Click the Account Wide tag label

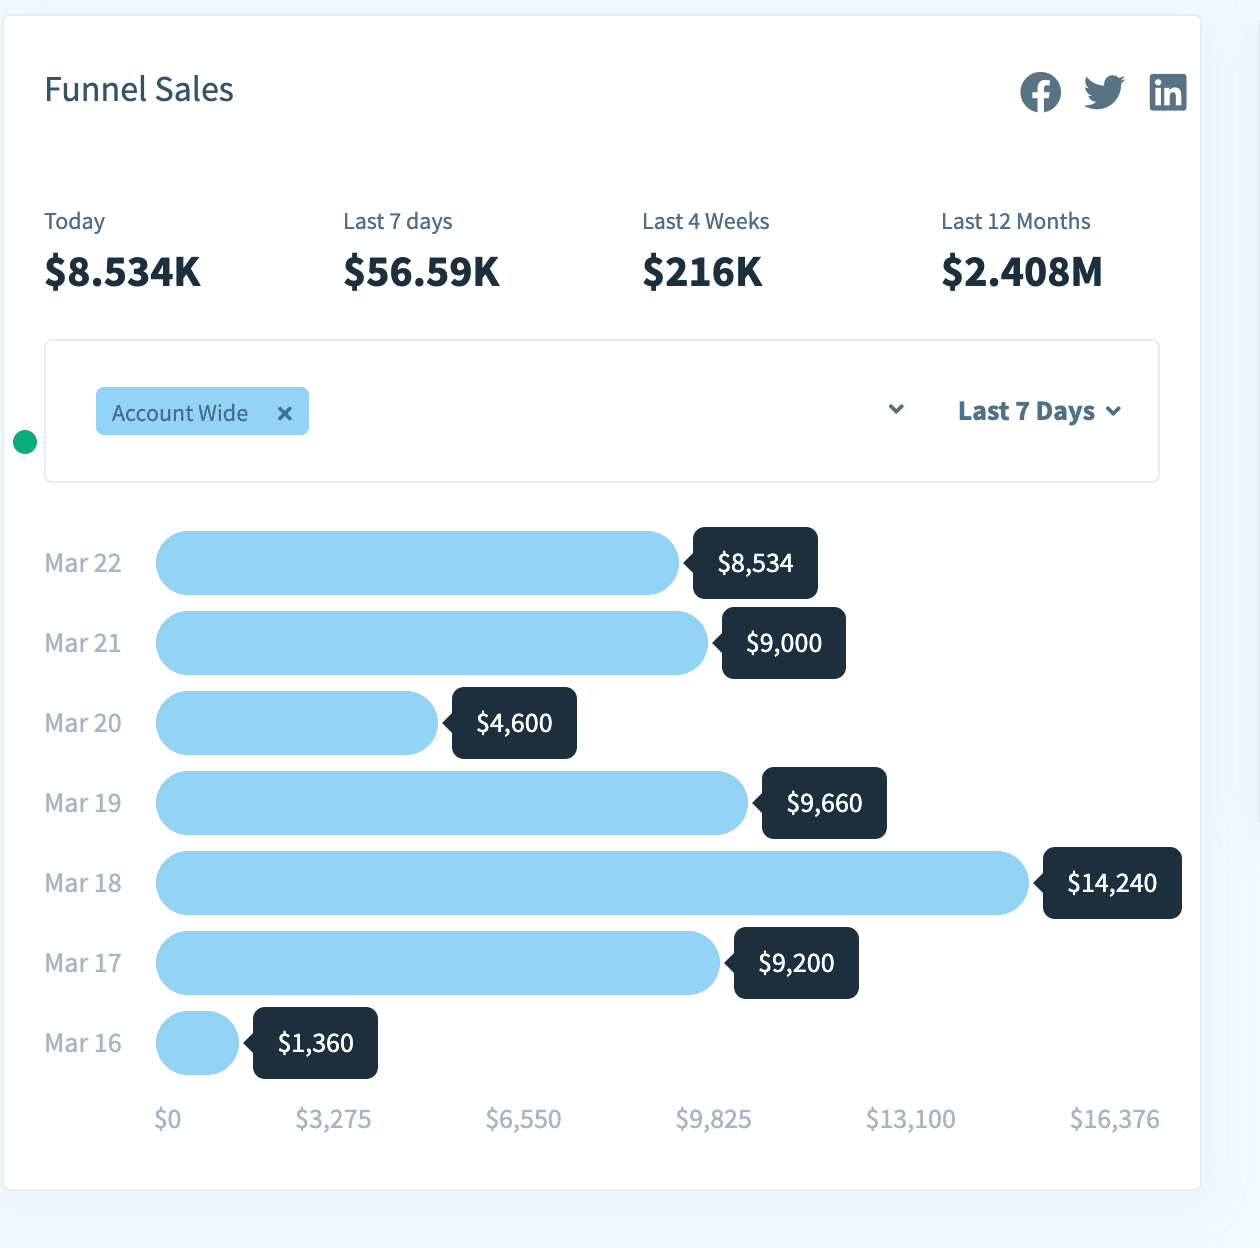click(180, 413)
